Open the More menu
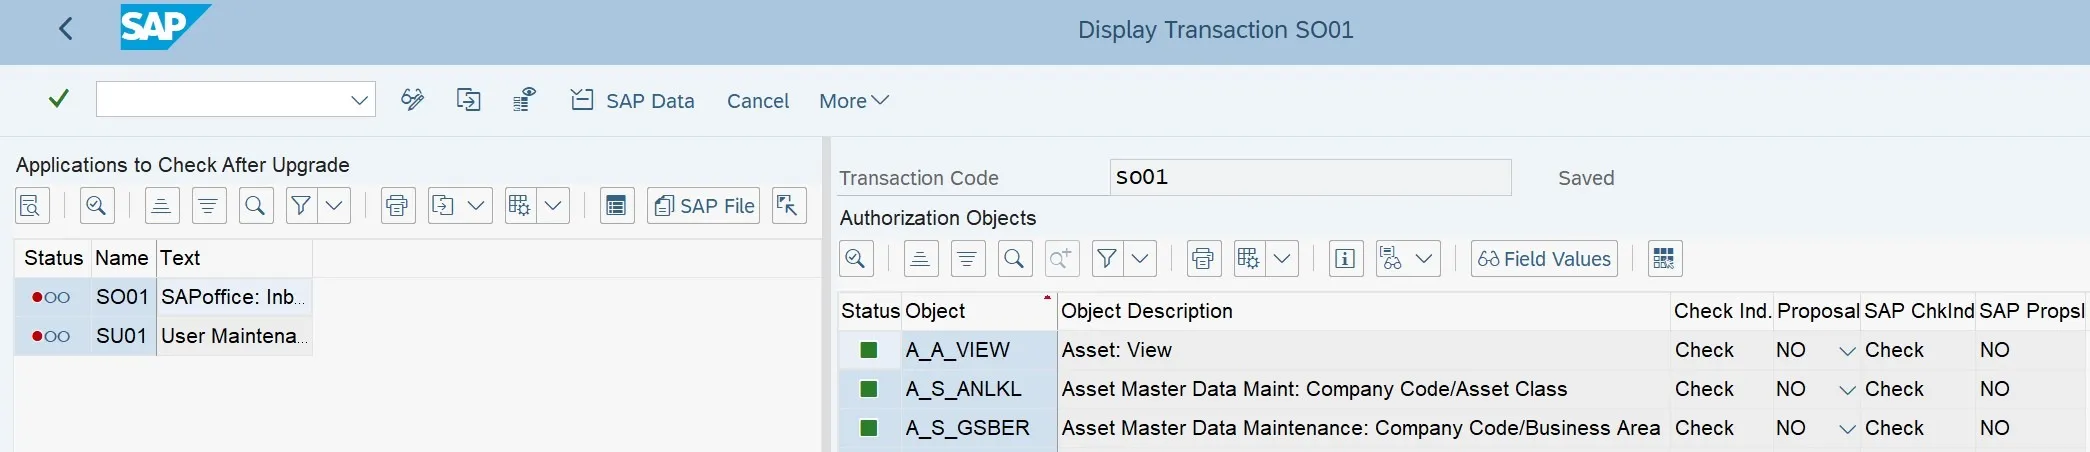The width and height of the screenshot is (2090, 452). [x=853, y=101]
